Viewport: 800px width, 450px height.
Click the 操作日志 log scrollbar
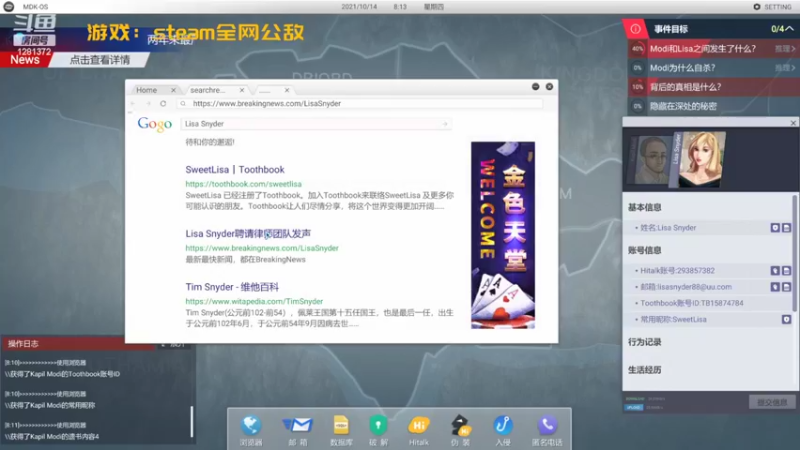(x=192, y=421)
